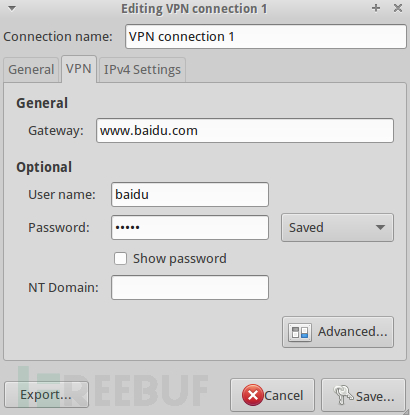Click the Save... button label
This screenshot has width=410, height=415.
point(375,396)
